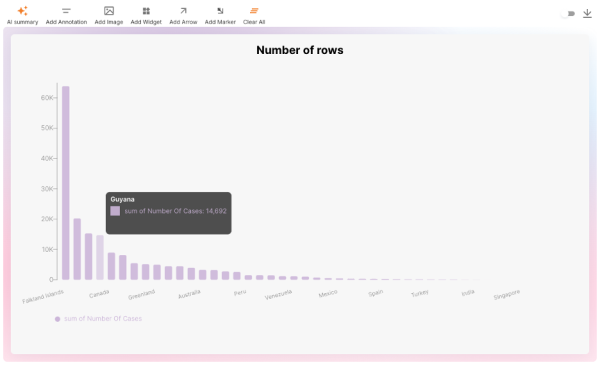Click the 60K y-axis tick label
The width and height of the screenshot is (600, 365).
tap(47, 98)
